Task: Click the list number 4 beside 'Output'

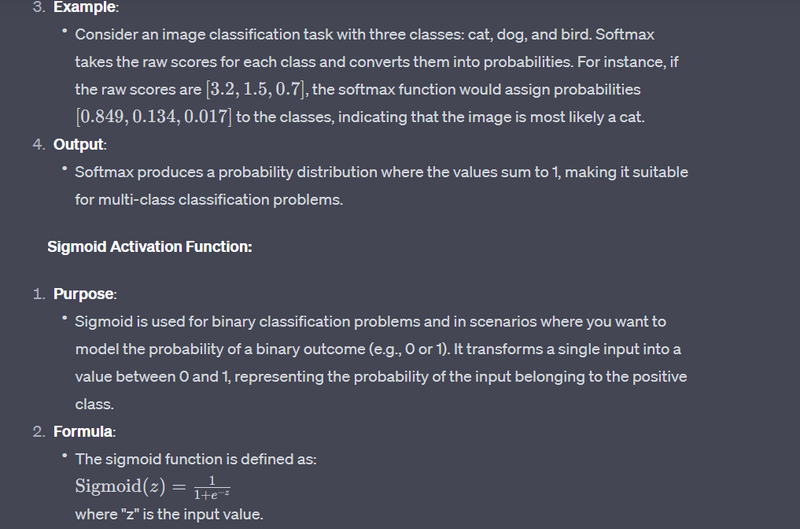Action: click(x=37, y=145)
